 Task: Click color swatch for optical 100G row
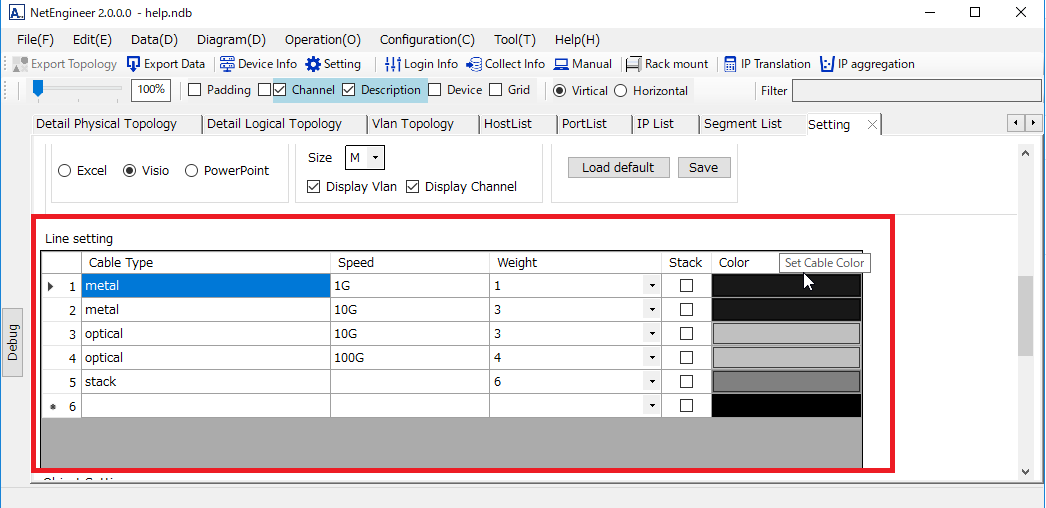[x=786, y=357]
